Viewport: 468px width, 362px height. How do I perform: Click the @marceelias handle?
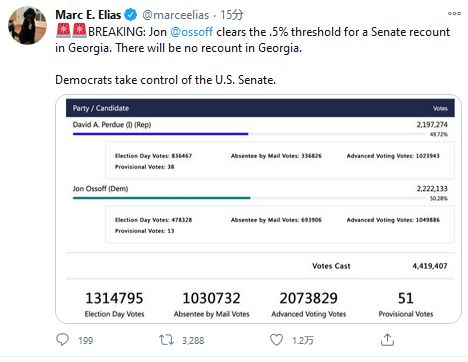[176, 15]
